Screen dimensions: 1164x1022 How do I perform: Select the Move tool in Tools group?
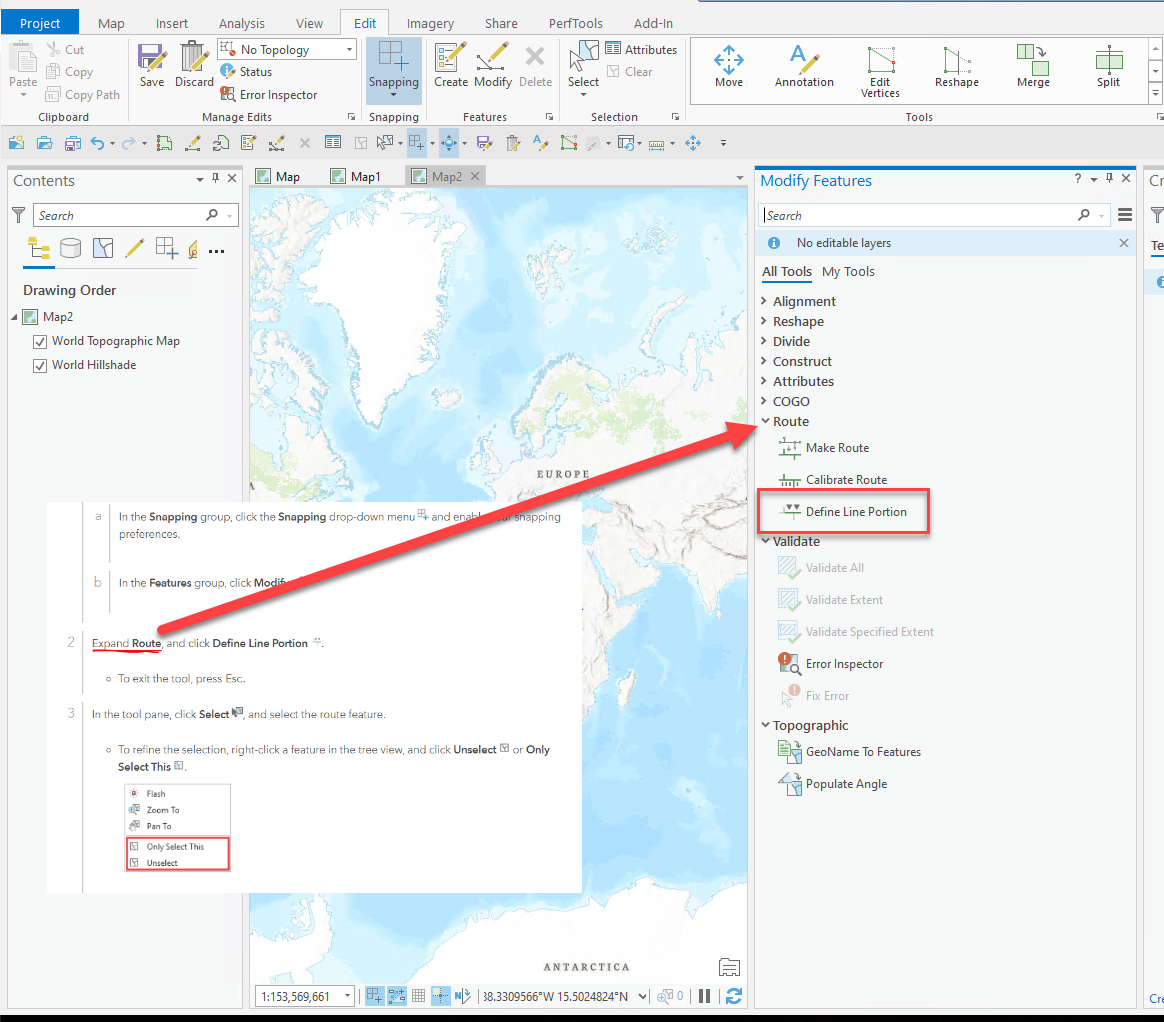tap(729, 66)
